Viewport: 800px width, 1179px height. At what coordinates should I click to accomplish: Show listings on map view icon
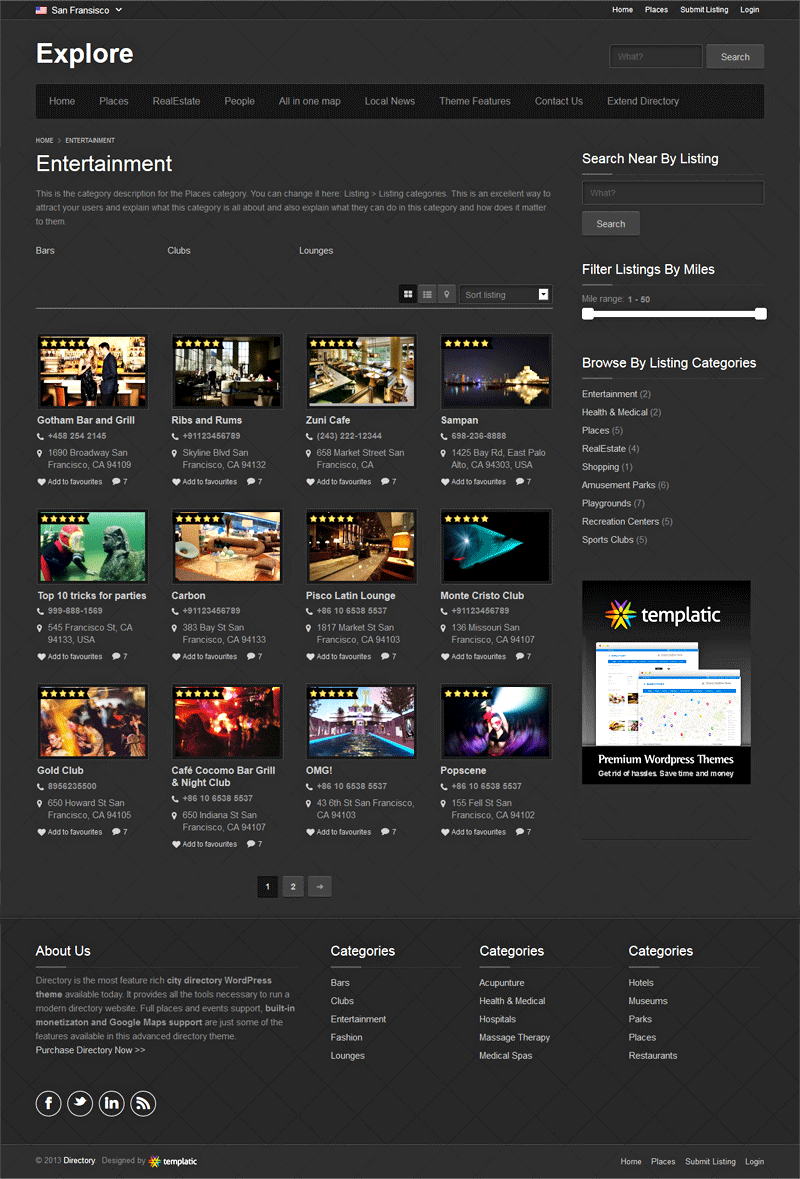(x=446, y=294)
